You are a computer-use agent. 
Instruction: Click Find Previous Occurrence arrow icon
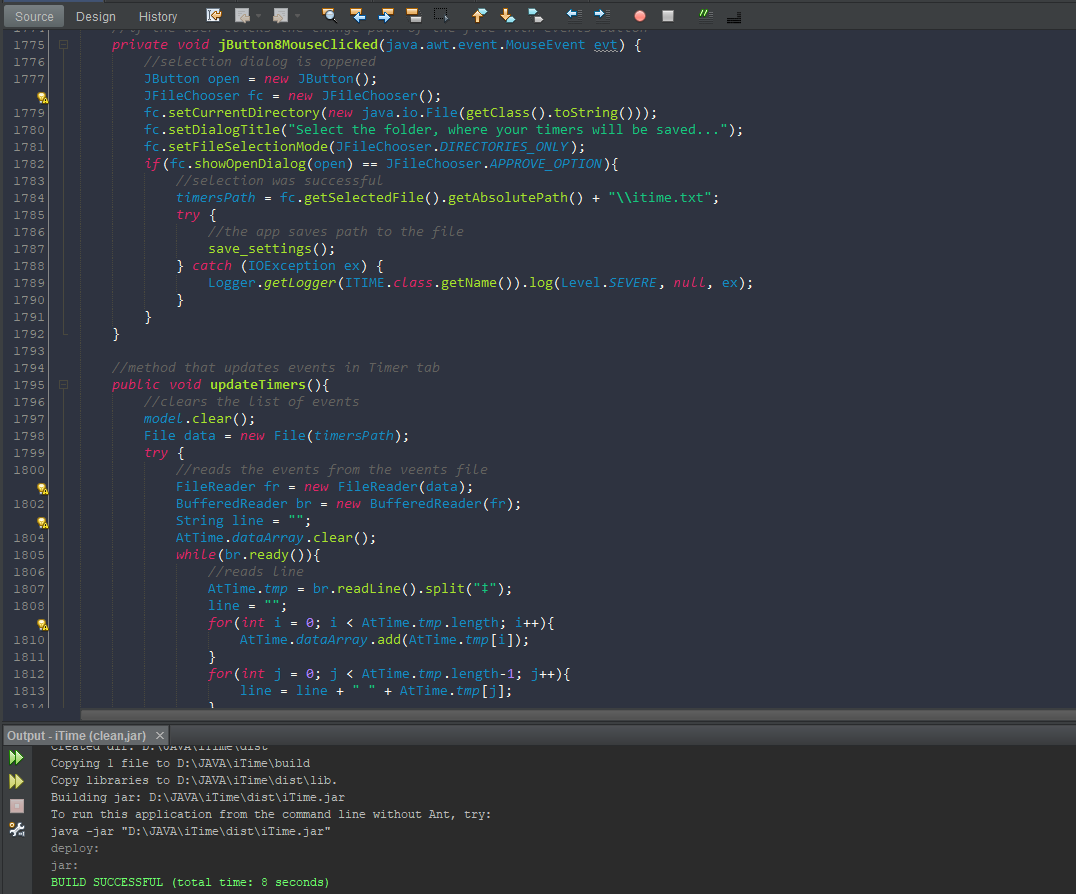tap(357, 16)
